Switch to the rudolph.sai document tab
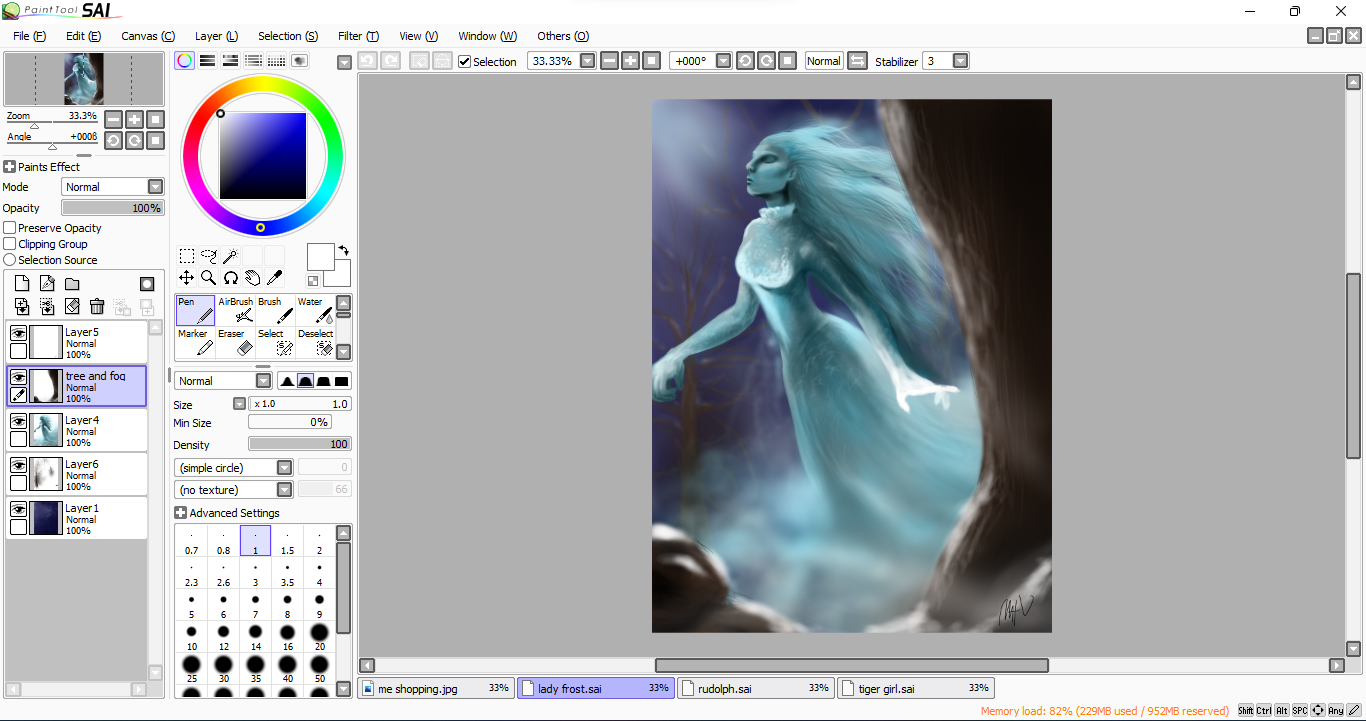Screen dimensions: 1366x721 (756, 688)
